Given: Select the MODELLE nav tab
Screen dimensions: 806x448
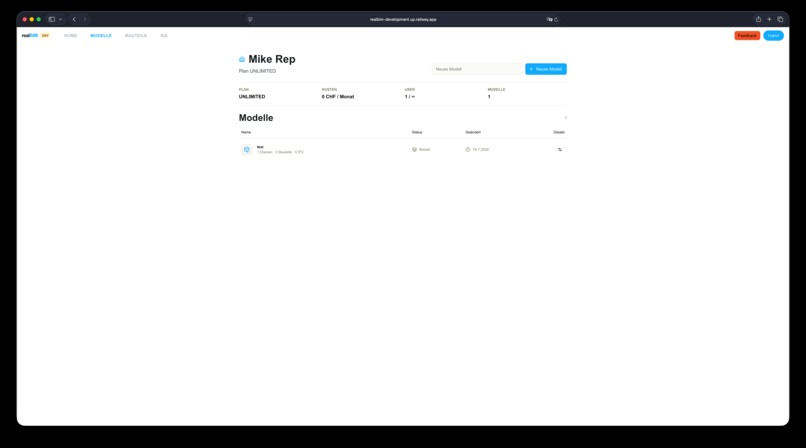Looking at the screenshot, I should pyautogui.click(x=101, y=35).
